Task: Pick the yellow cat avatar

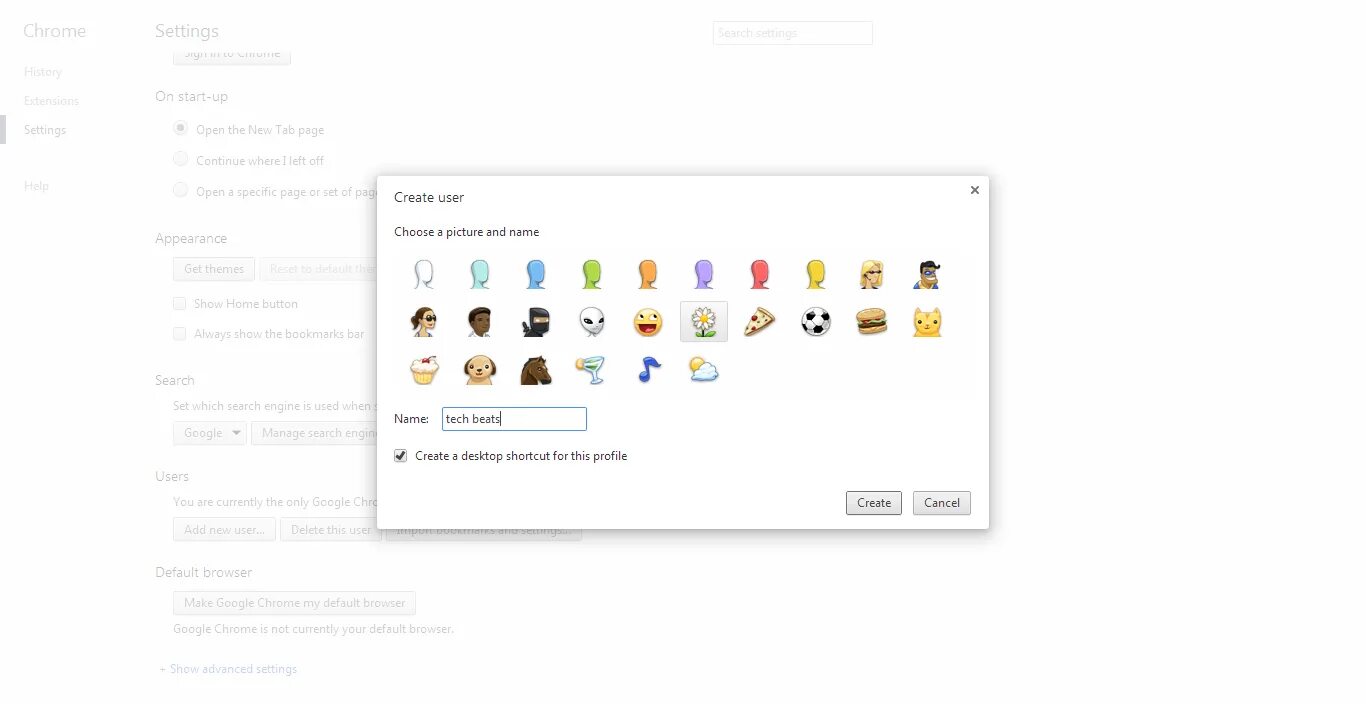Action: coord(928,322)
